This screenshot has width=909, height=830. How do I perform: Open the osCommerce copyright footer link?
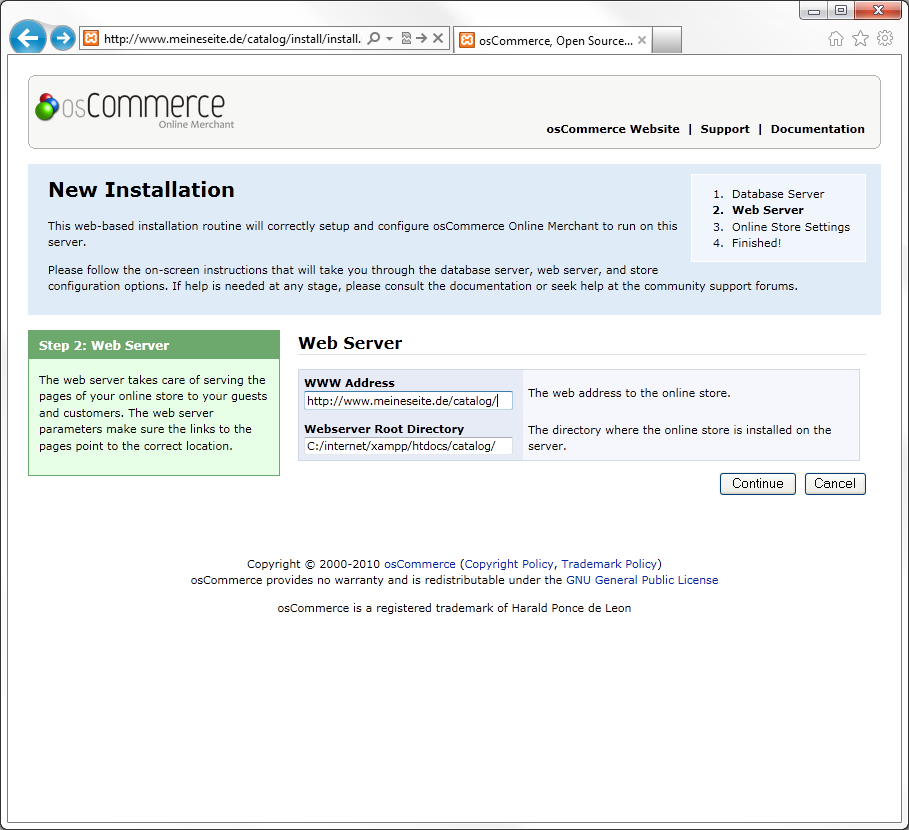(x=420, y=564)
